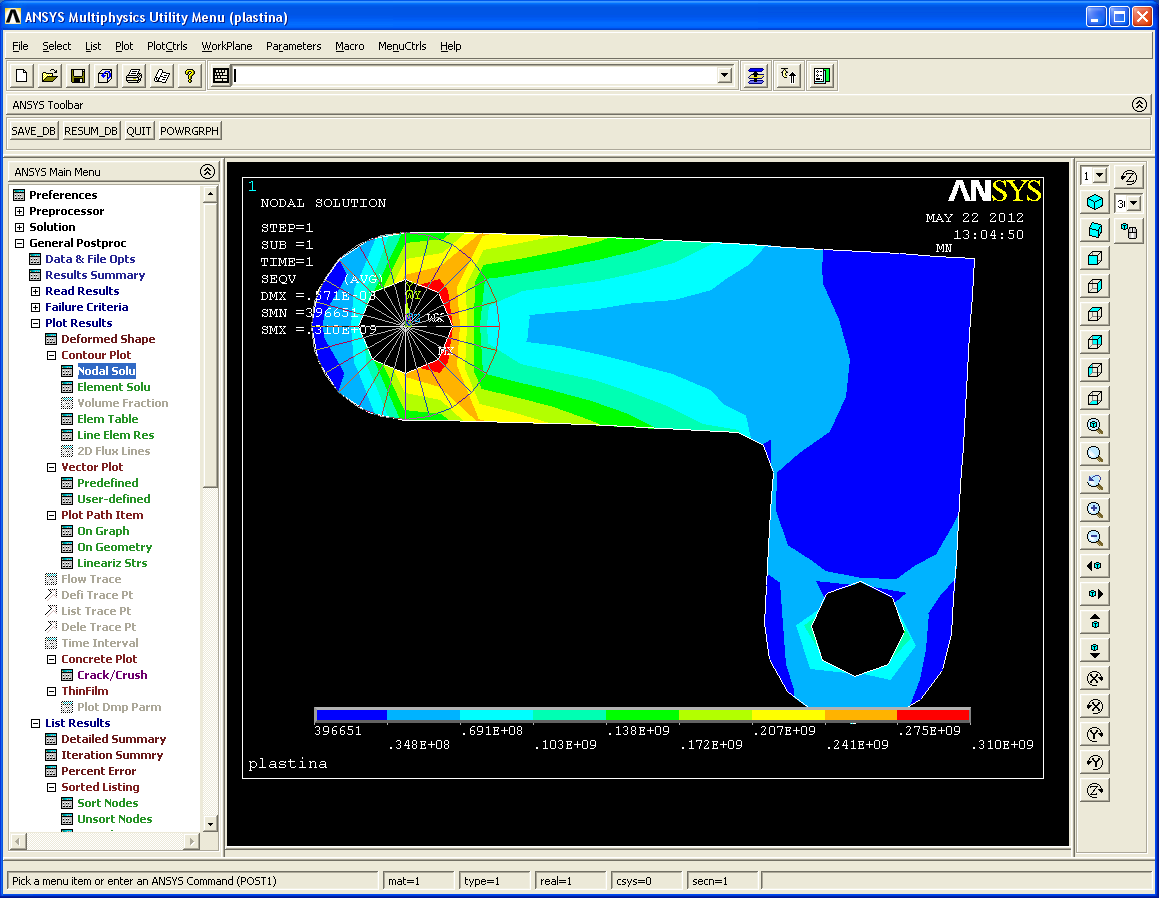Screen dimensions: 1159x898
Task: Expand the Preprocessor tree node
Action: (x=19, y=211)
